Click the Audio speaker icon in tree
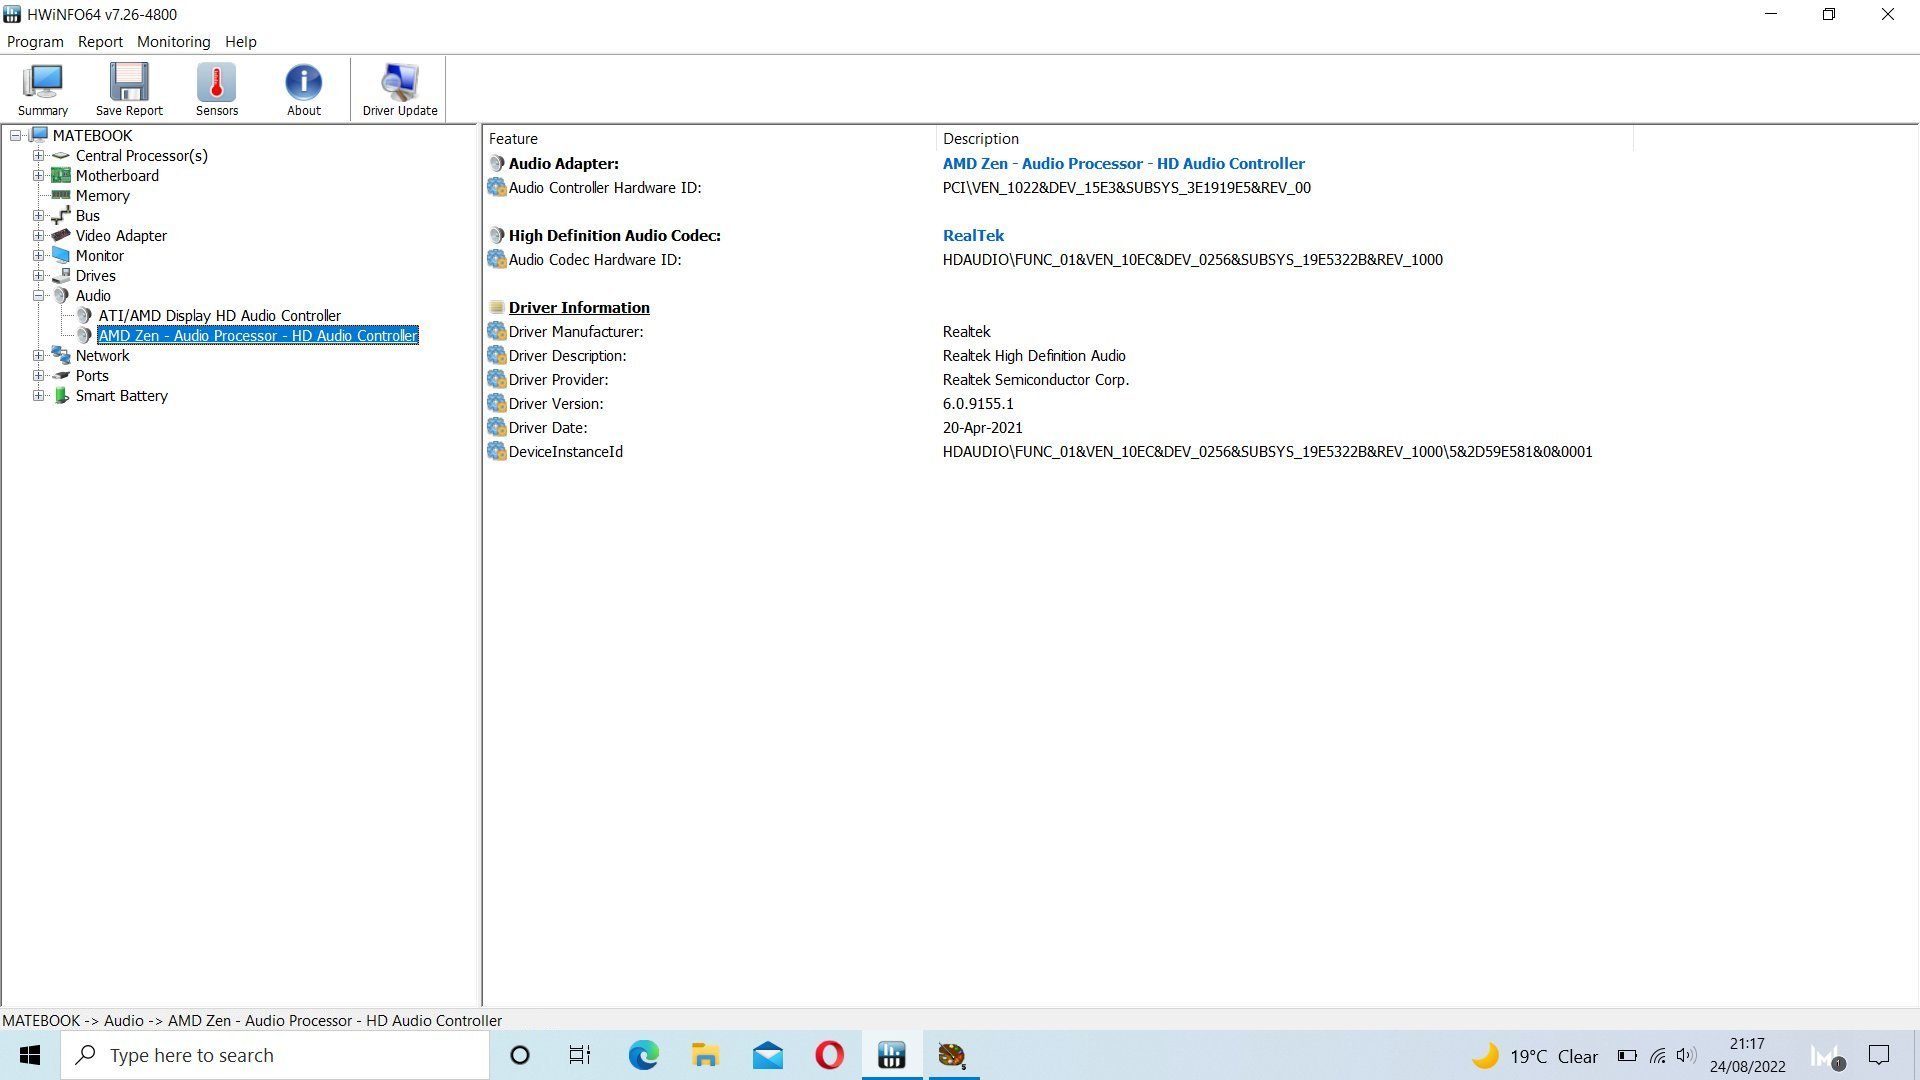The width and height of the screenshot is (1920, 1080). 61,295
